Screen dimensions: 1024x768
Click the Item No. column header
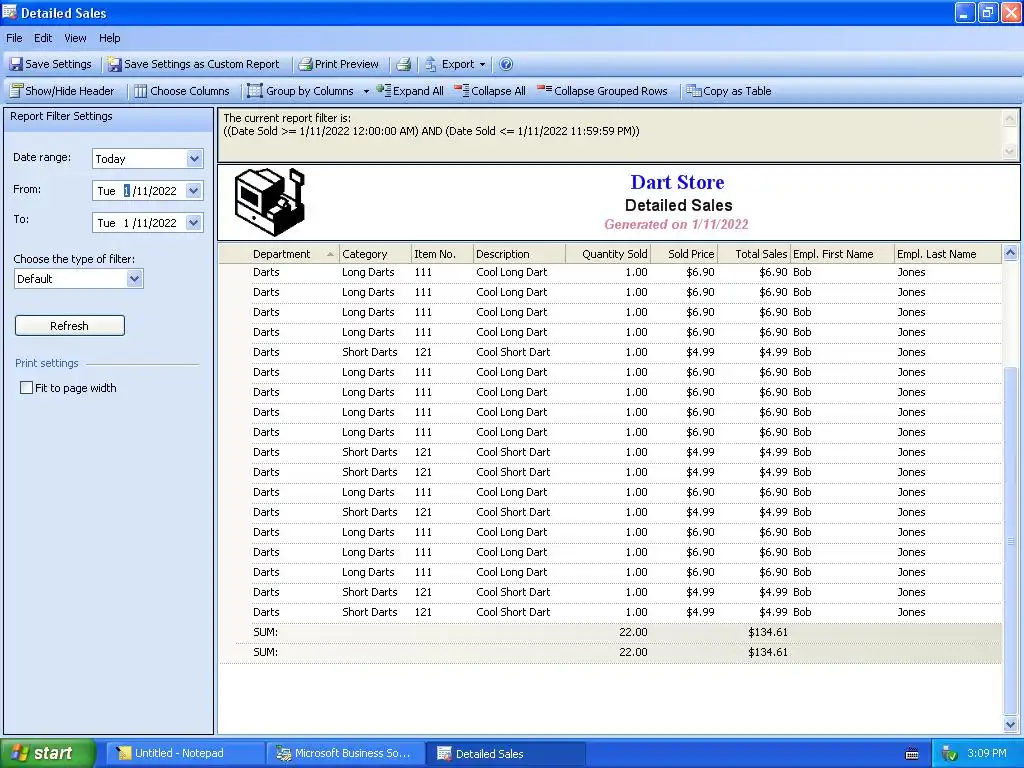[x=441, y=254]
